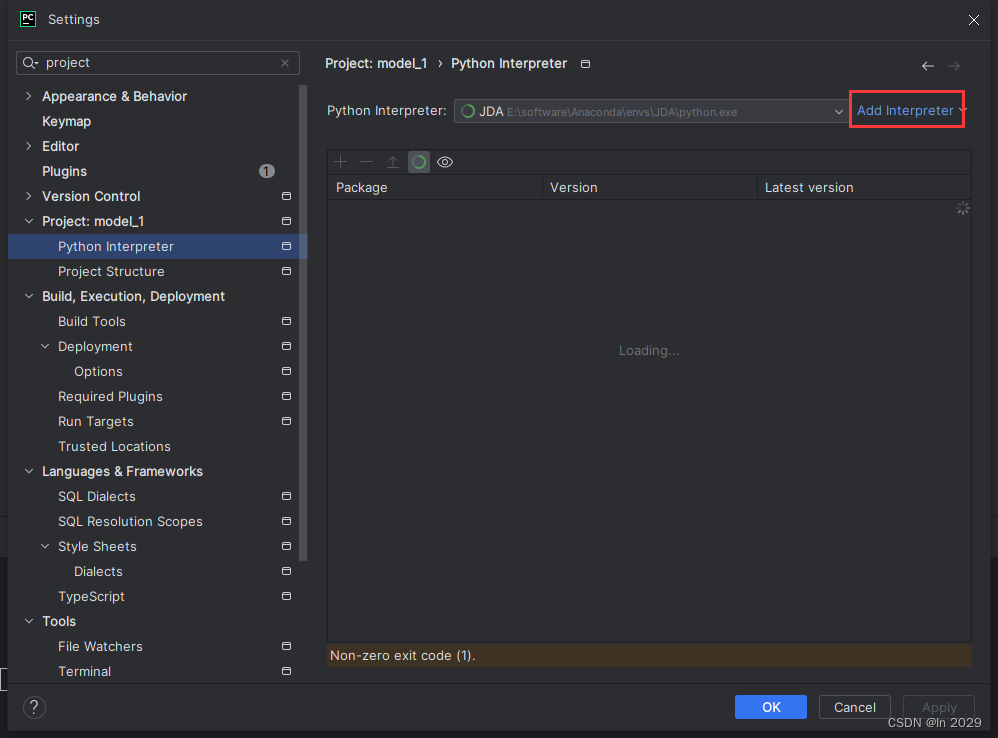Click project-level icon beside Python Interpreter breadcrumb

pyautogui.click(x=586, y=64)
